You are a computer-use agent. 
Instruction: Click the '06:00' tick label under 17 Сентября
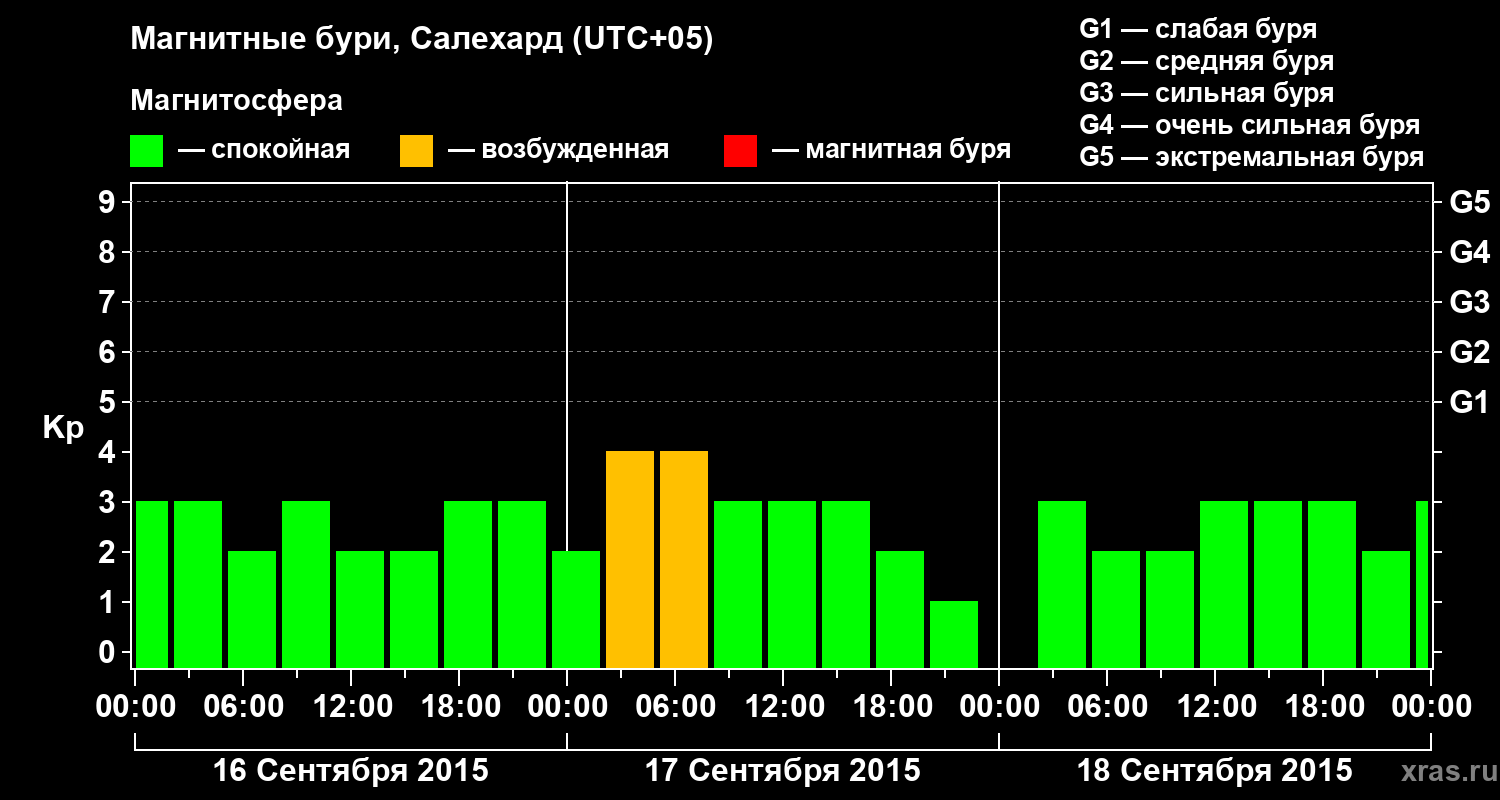pos(675,707)
